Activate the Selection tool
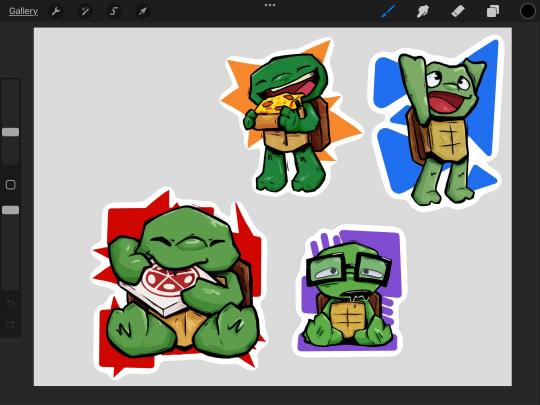540x405 pixels. point(114,11)
